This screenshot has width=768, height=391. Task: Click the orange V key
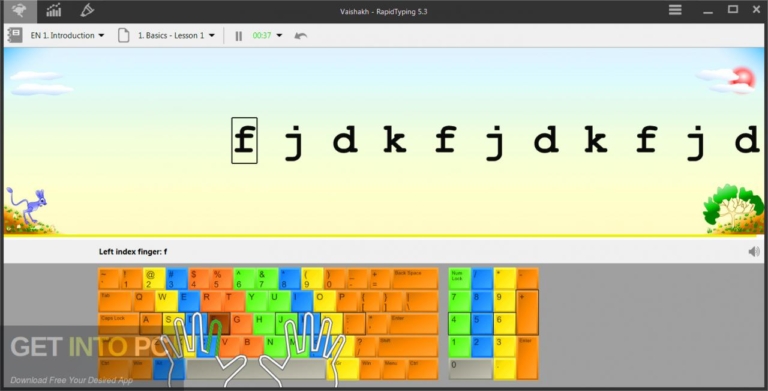[230, 346]
